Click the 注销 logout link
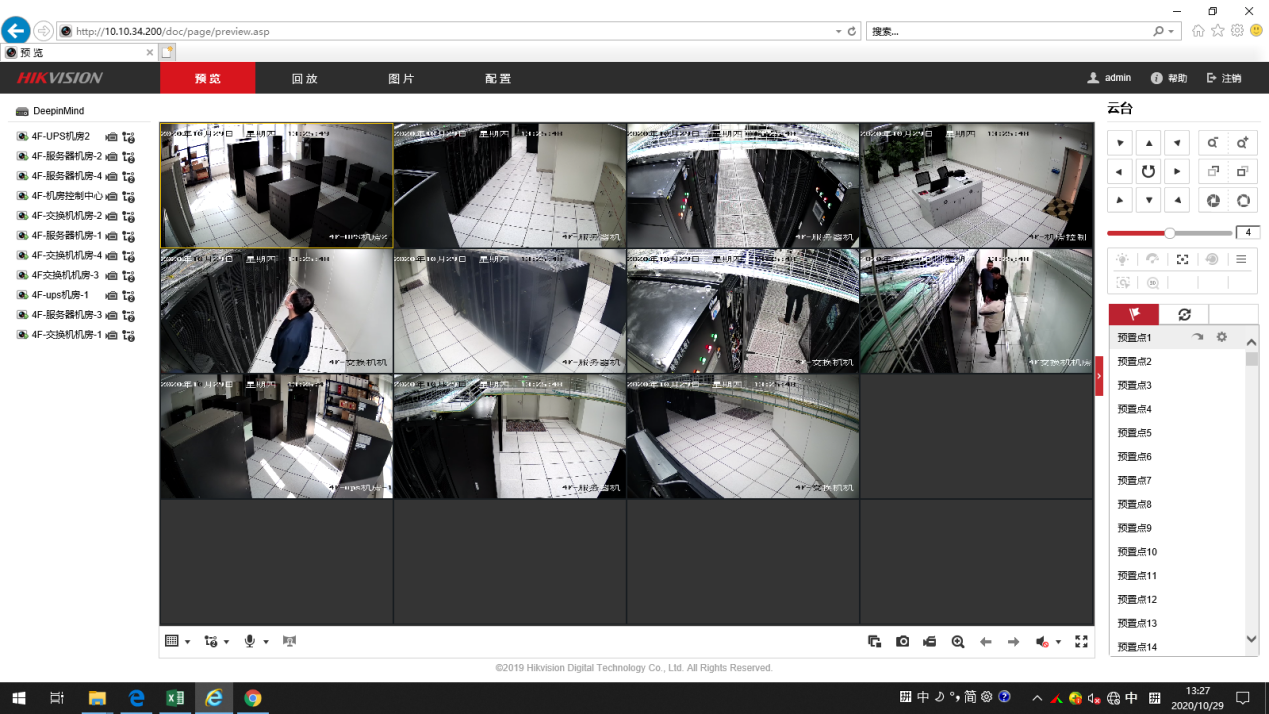 coord(1224,78)
